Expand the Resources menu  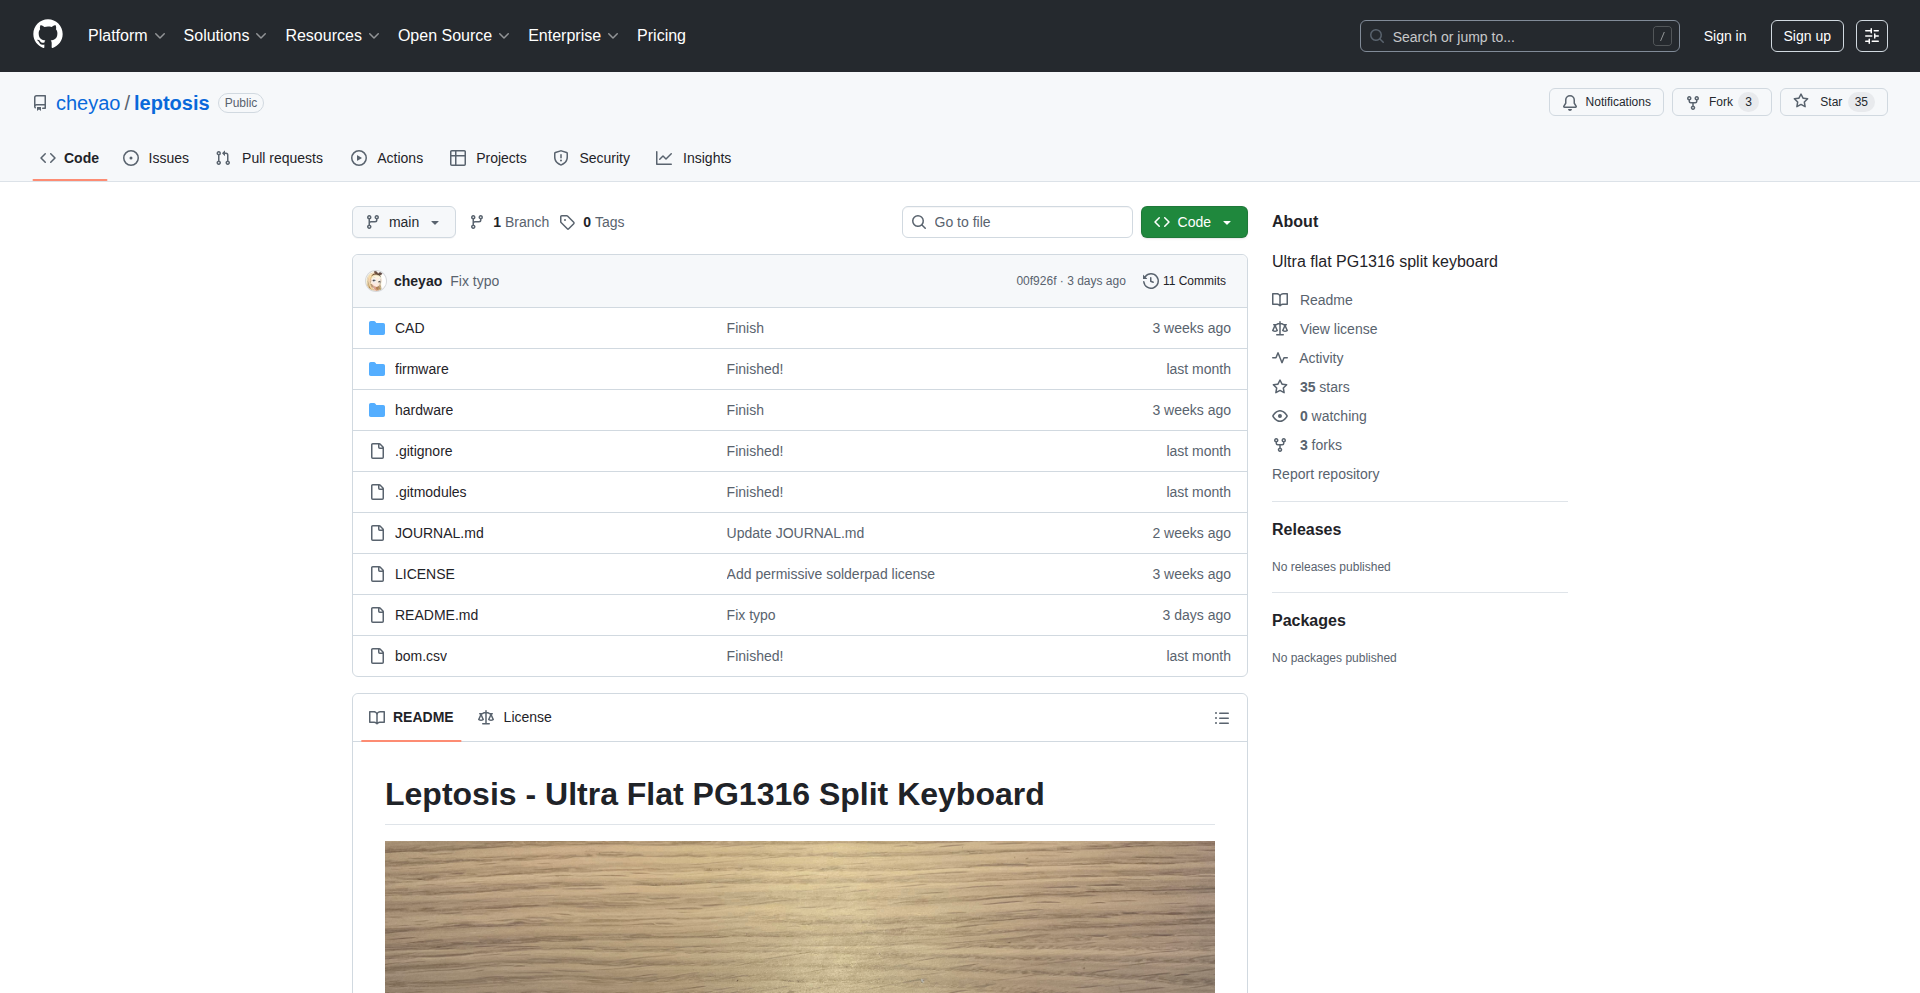(332, 35)
